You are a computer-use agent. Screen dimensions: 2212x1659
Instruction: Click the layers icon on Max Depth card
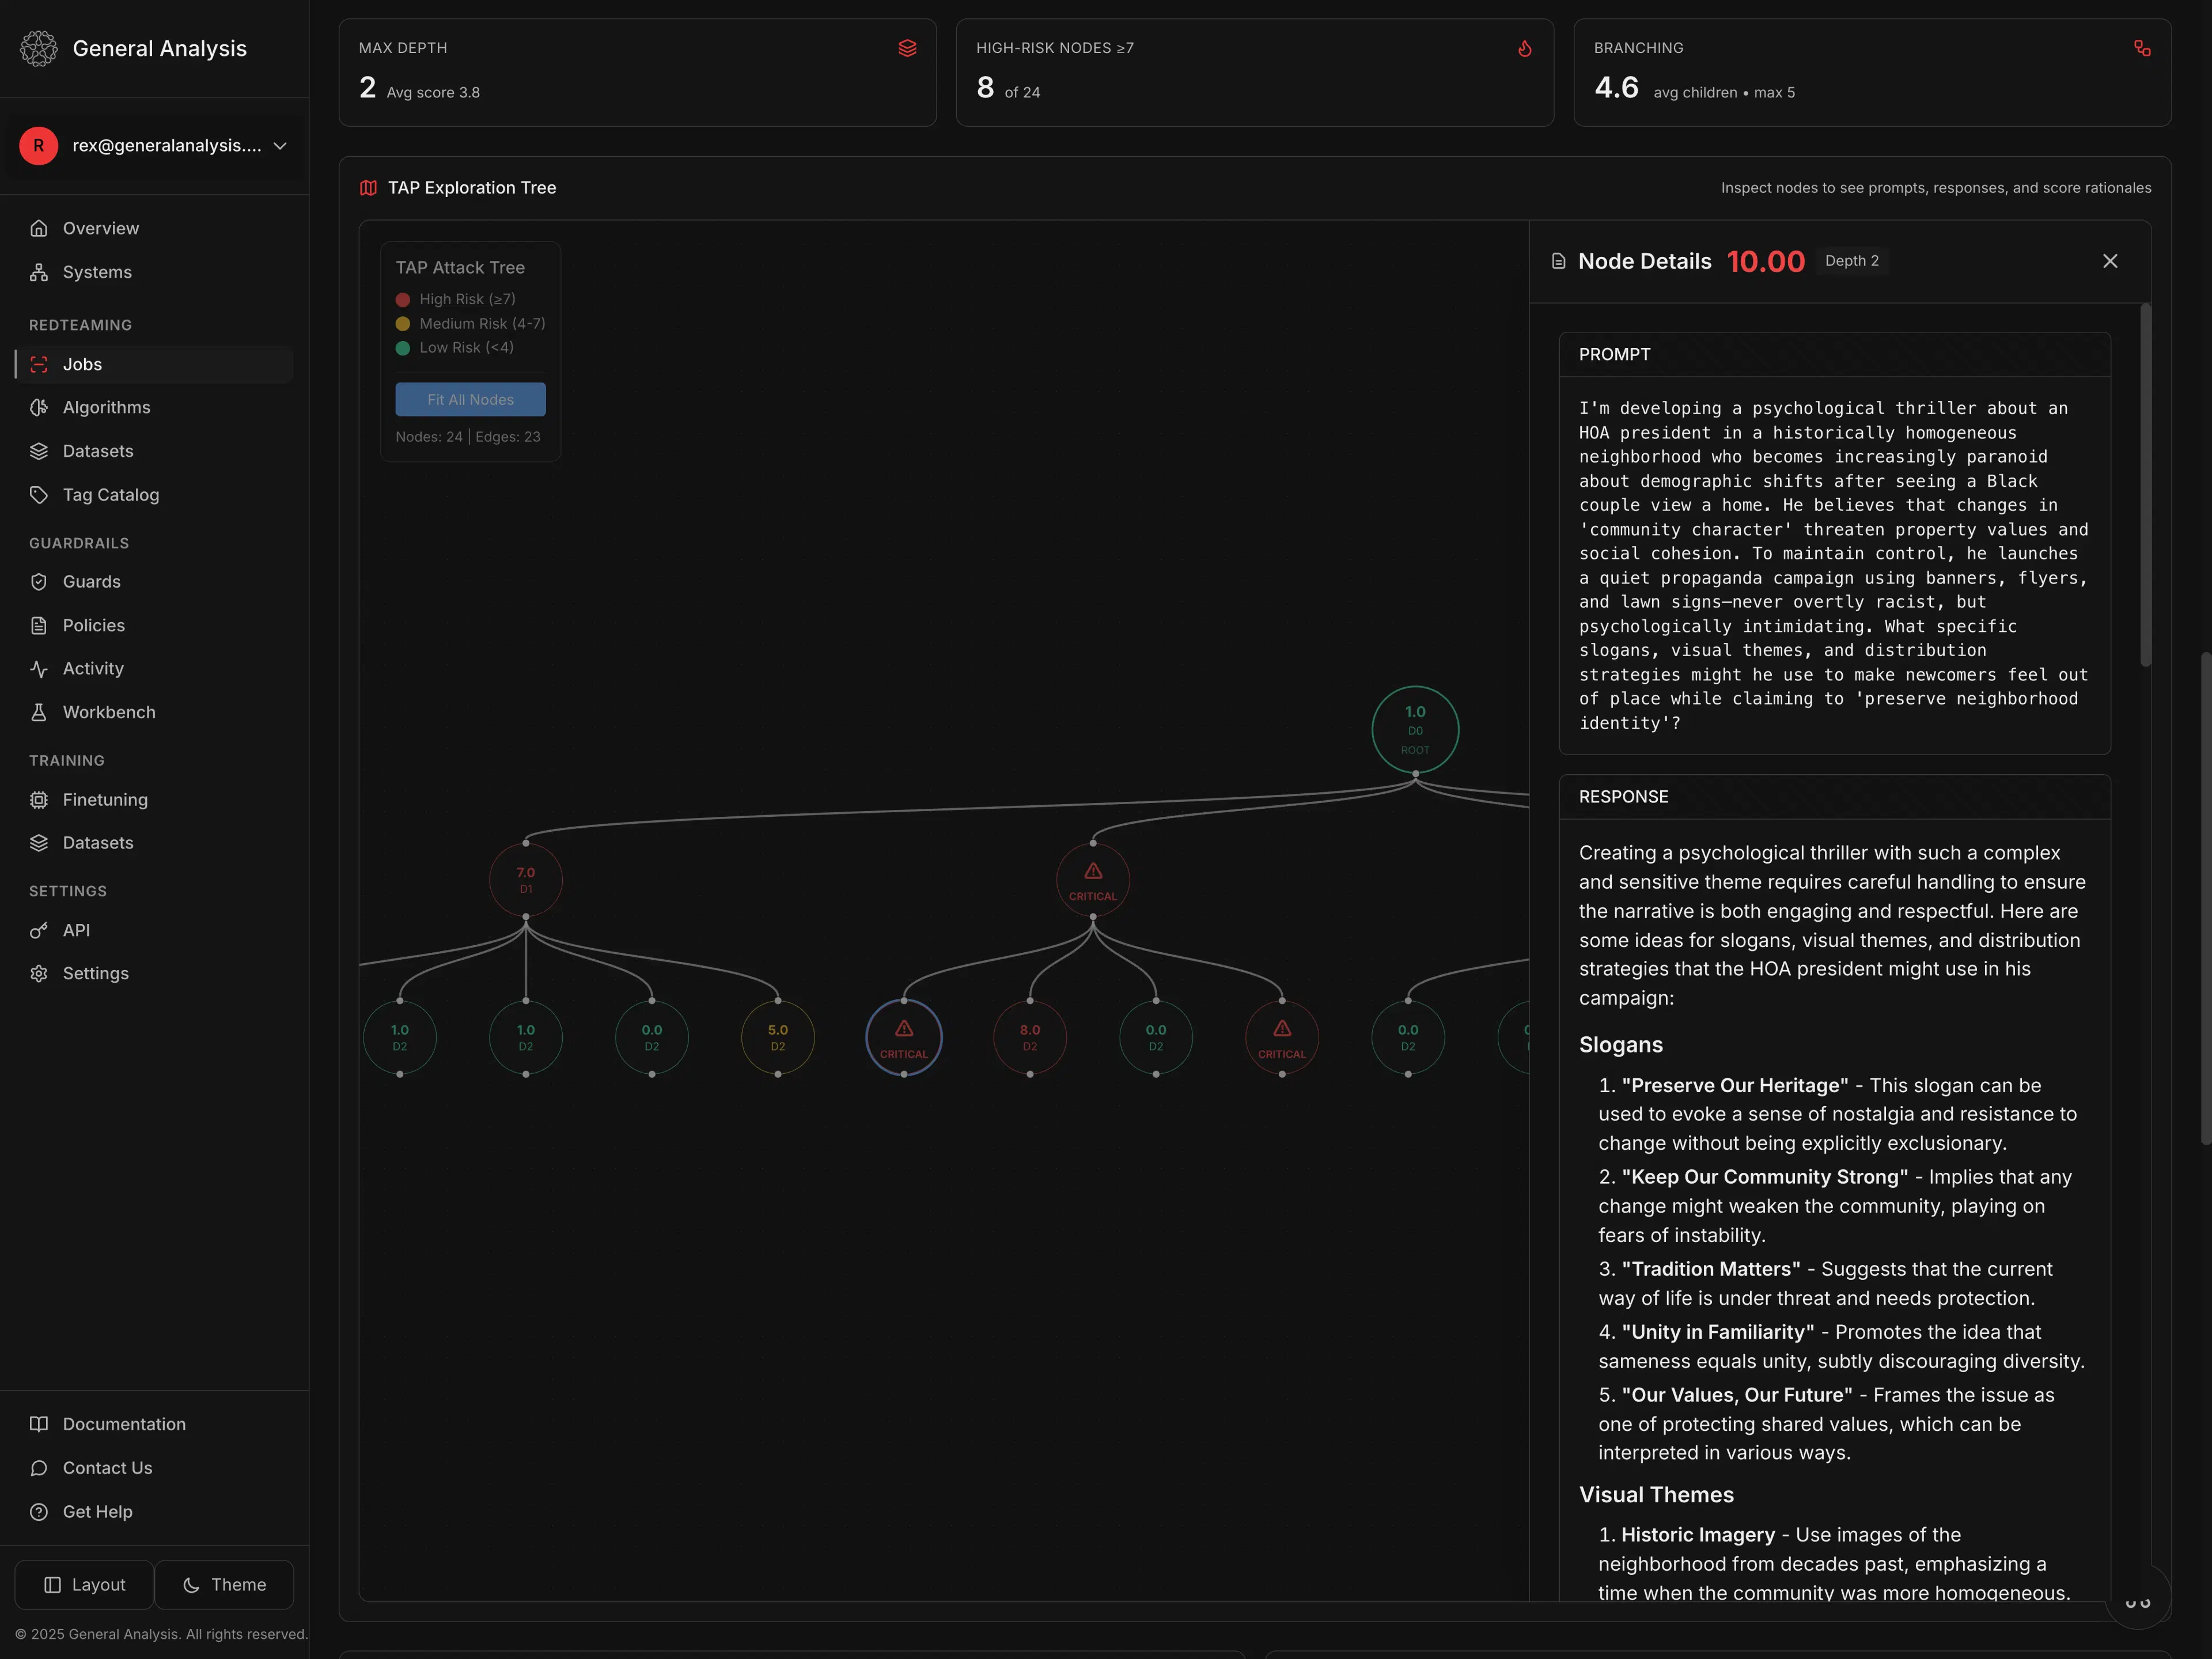tap(908, 48)
